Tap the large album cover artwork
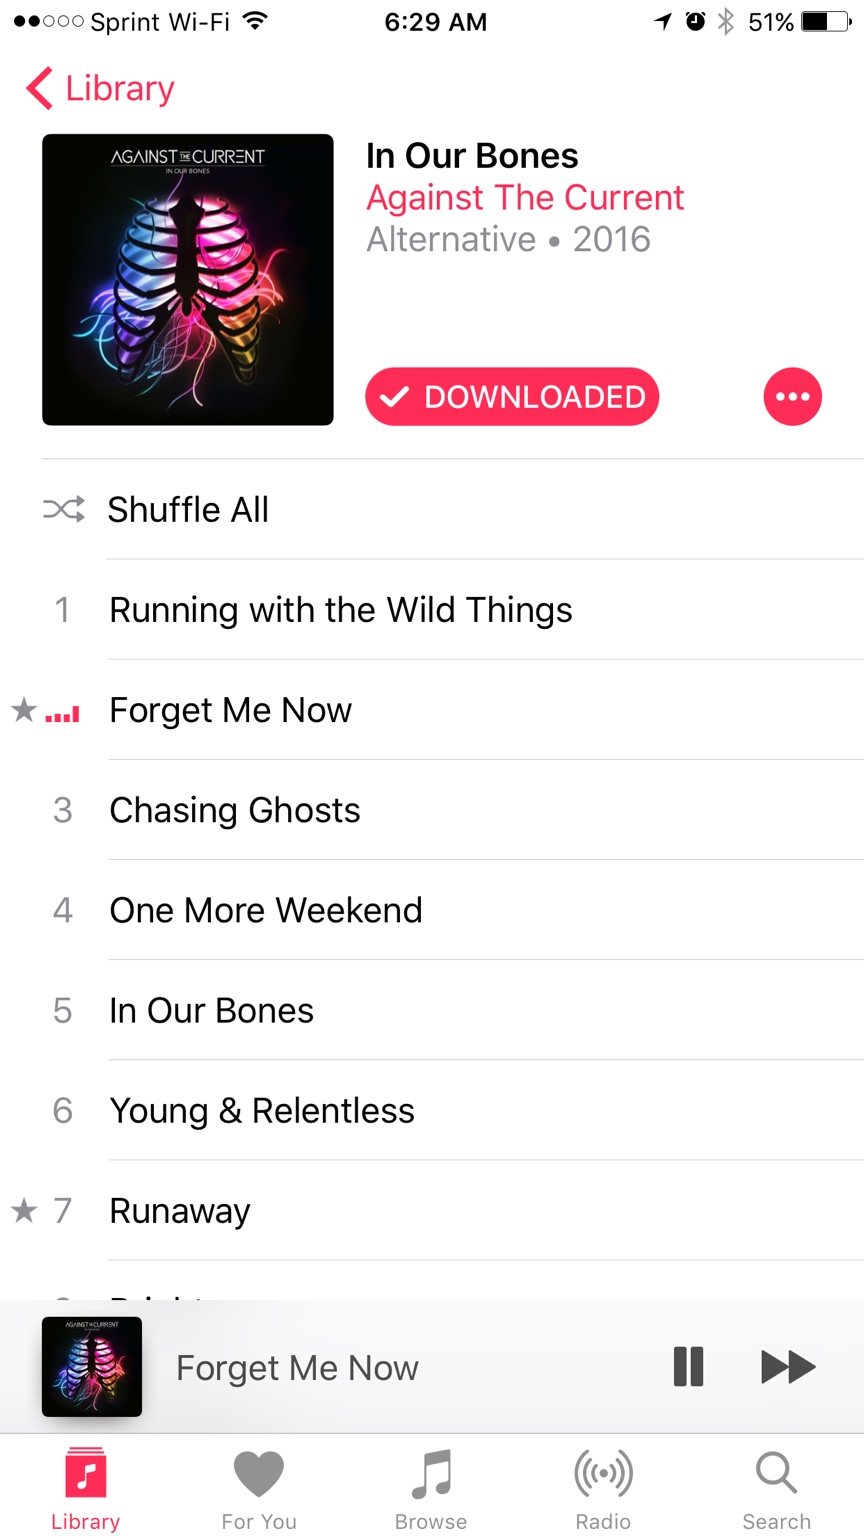The image size is (864, 1536). pos(188,280)
